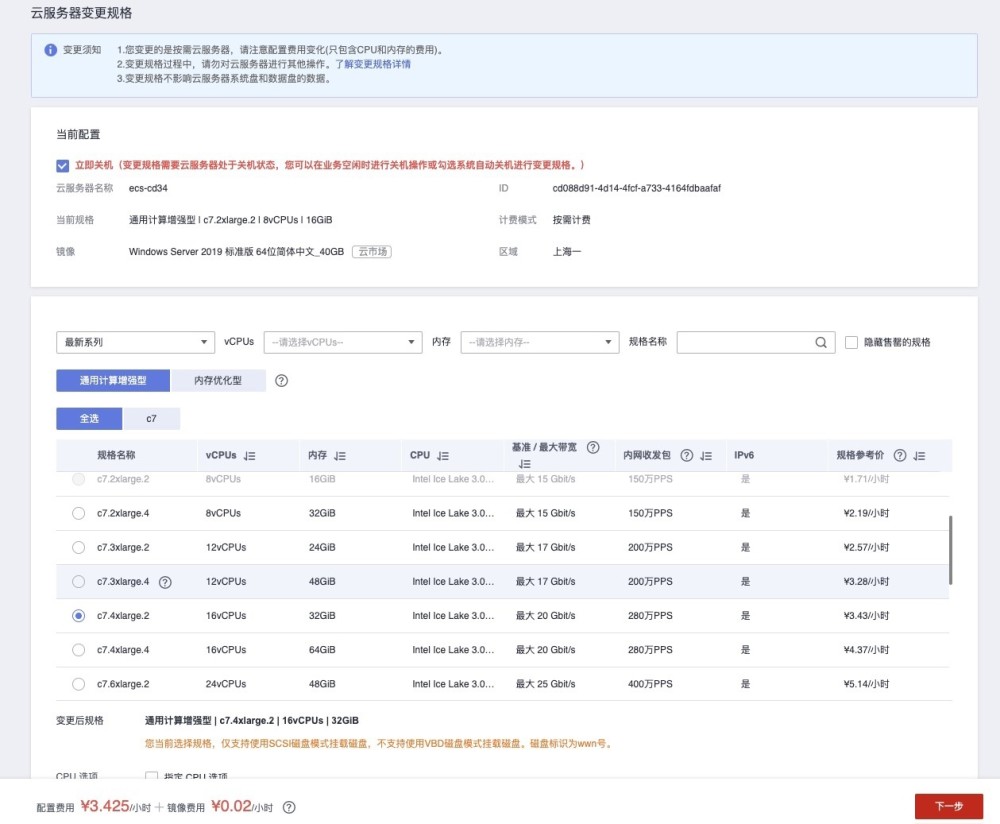Image resolution: width=1000 pixels, height=824 pixels.
Task: Switch to 通用计算增强型 tab
Action: (x=113, y=381)
